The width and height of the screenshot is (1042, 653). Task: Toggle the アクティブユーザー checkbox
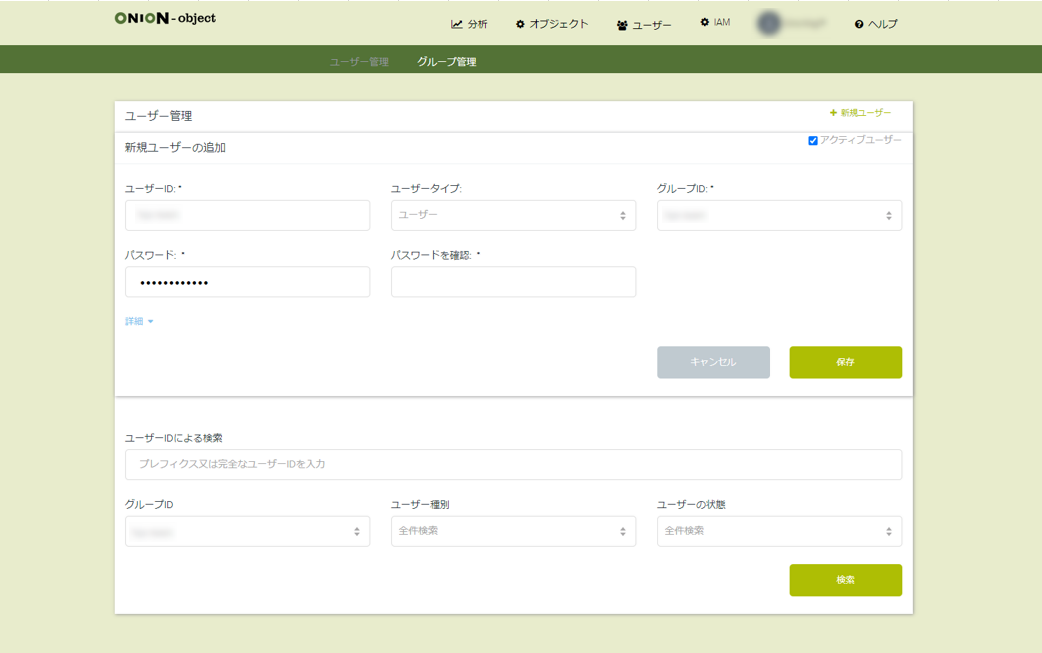(x=813, y=141)
